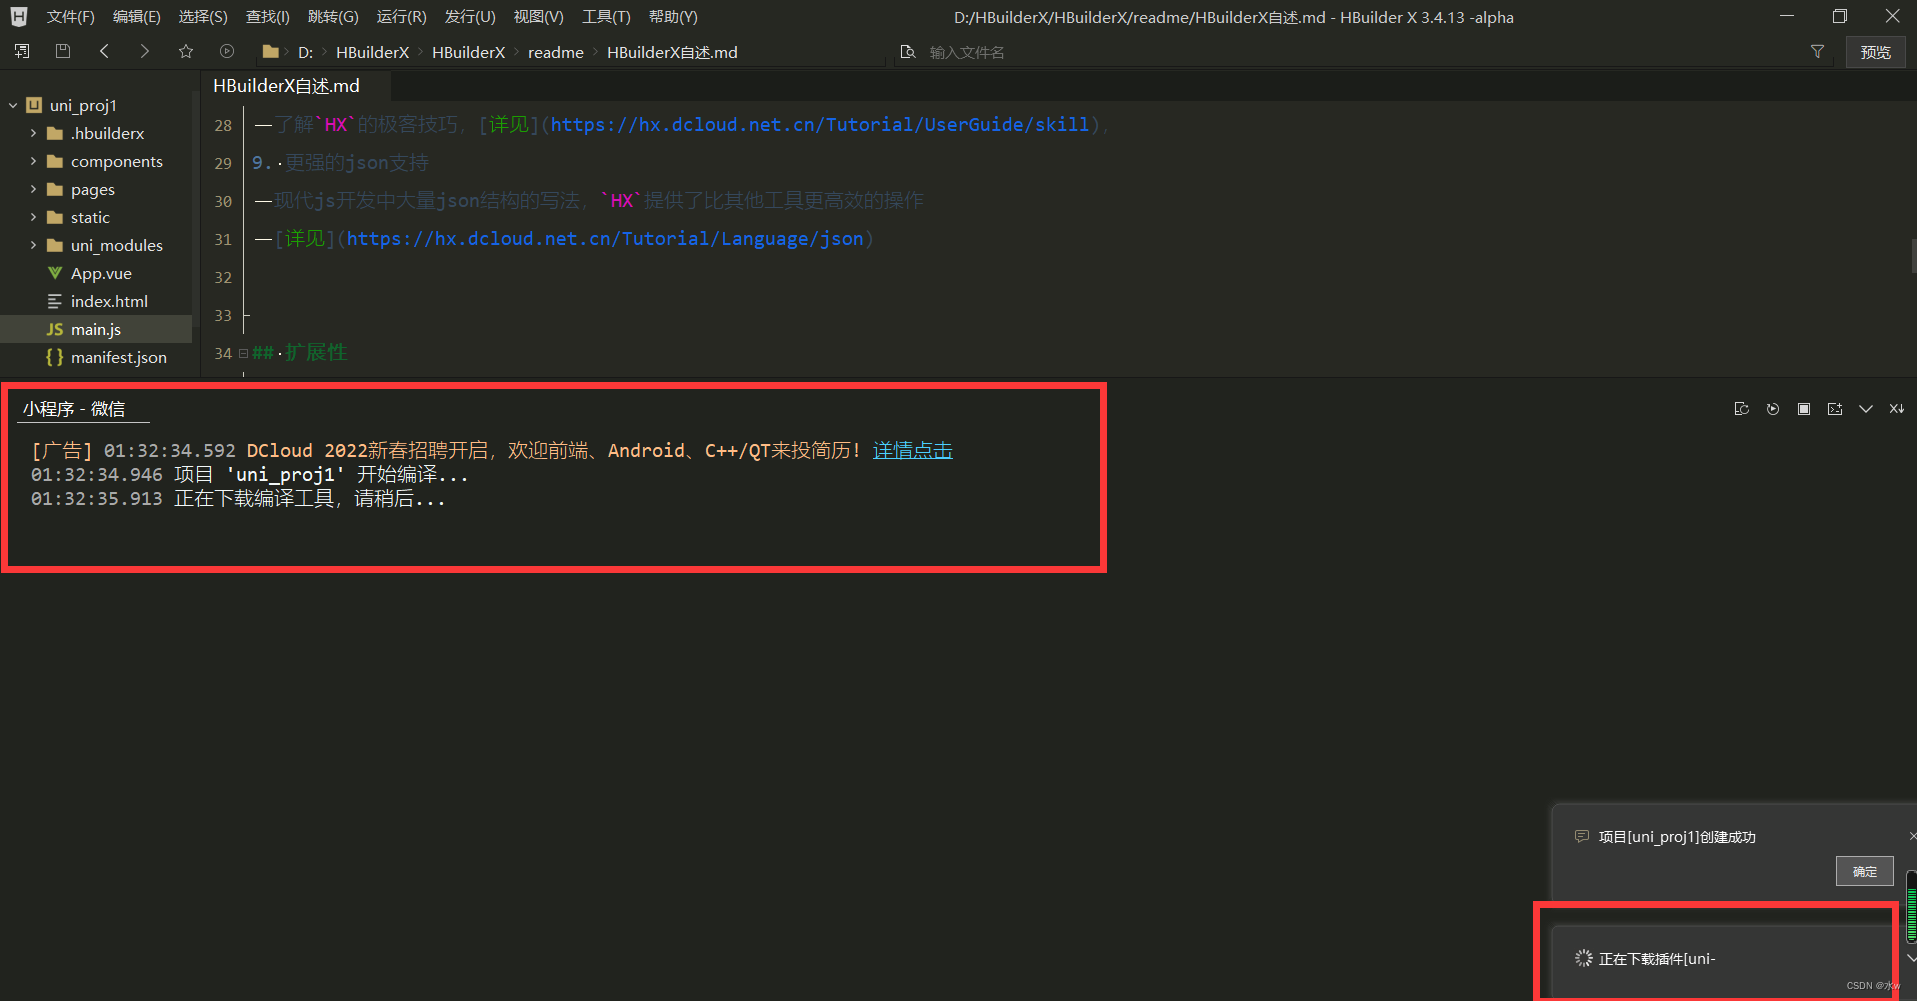
Task: Click the 详情点击 link in console
Action: coord(912,451)
